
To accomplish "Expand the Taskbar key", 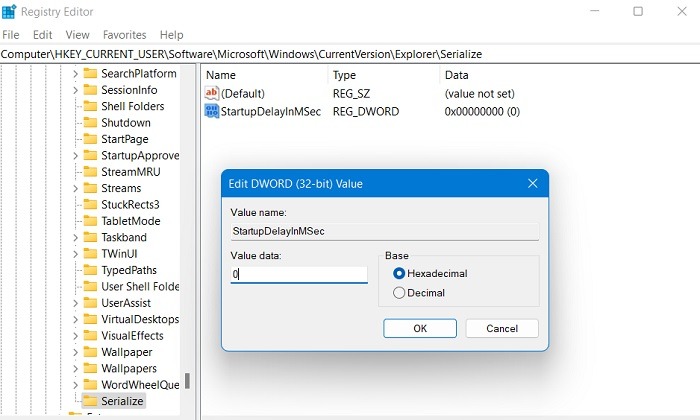I will point(75,237).
